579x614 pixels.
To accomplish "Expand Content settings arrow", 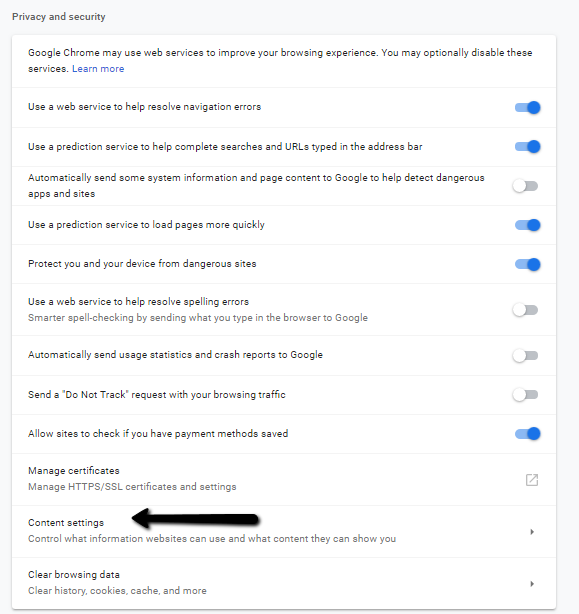I will coord(532,532).
